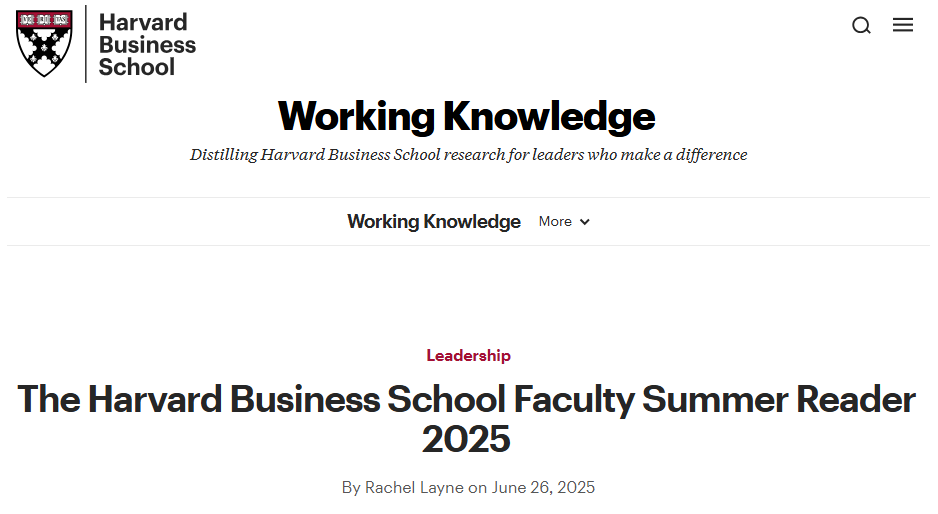Open the hamburger menu icon
Image resolution: width=938 pixels, height=514 pixels.
click(903, 25)
